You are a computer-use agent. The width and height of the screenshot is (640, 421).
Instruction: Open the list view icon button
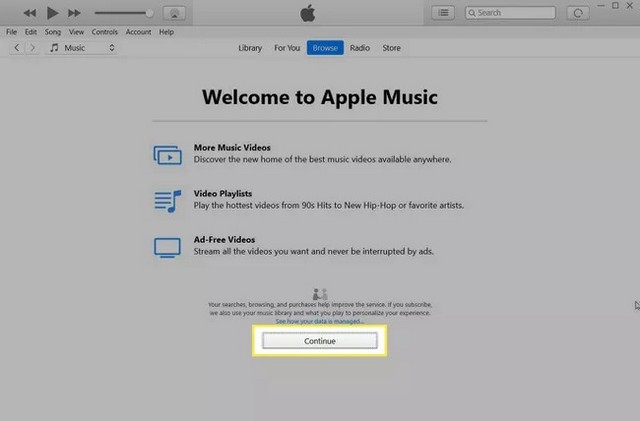coord(444,13)
